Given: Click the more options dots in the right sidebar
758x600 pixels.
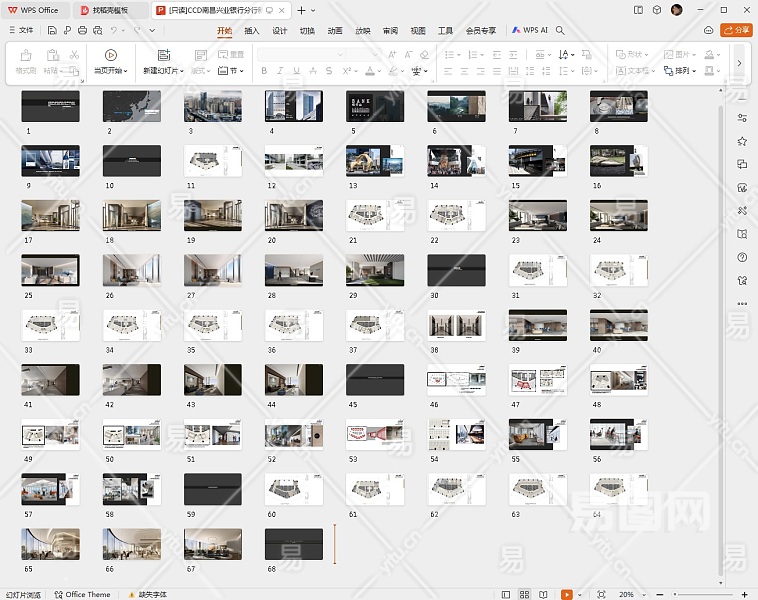Looking at the screenshot, I should click(741, 303).
